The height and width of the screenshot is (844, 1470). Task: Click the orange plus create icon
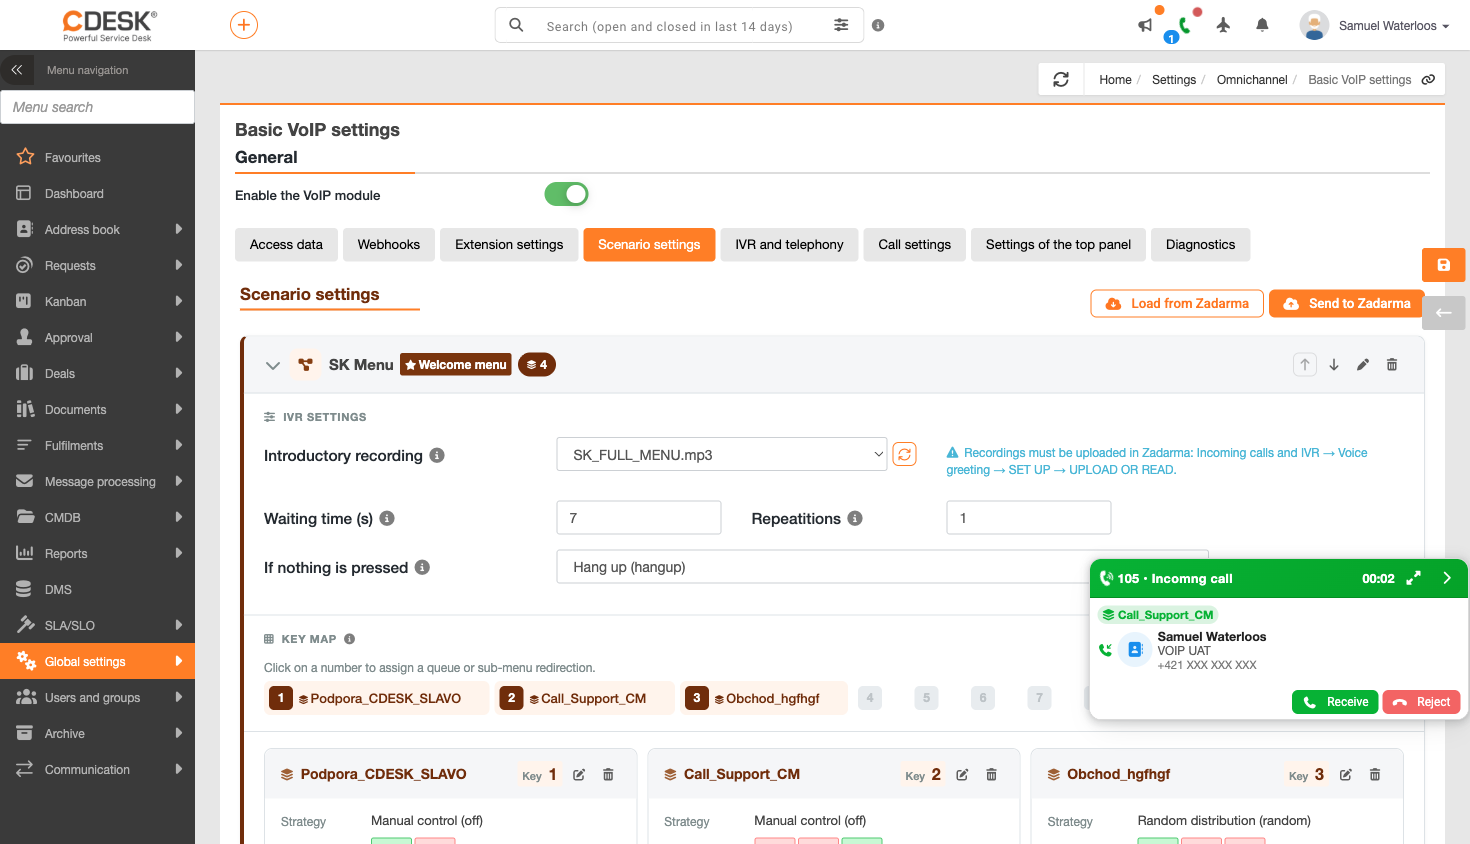coord(244,25)
